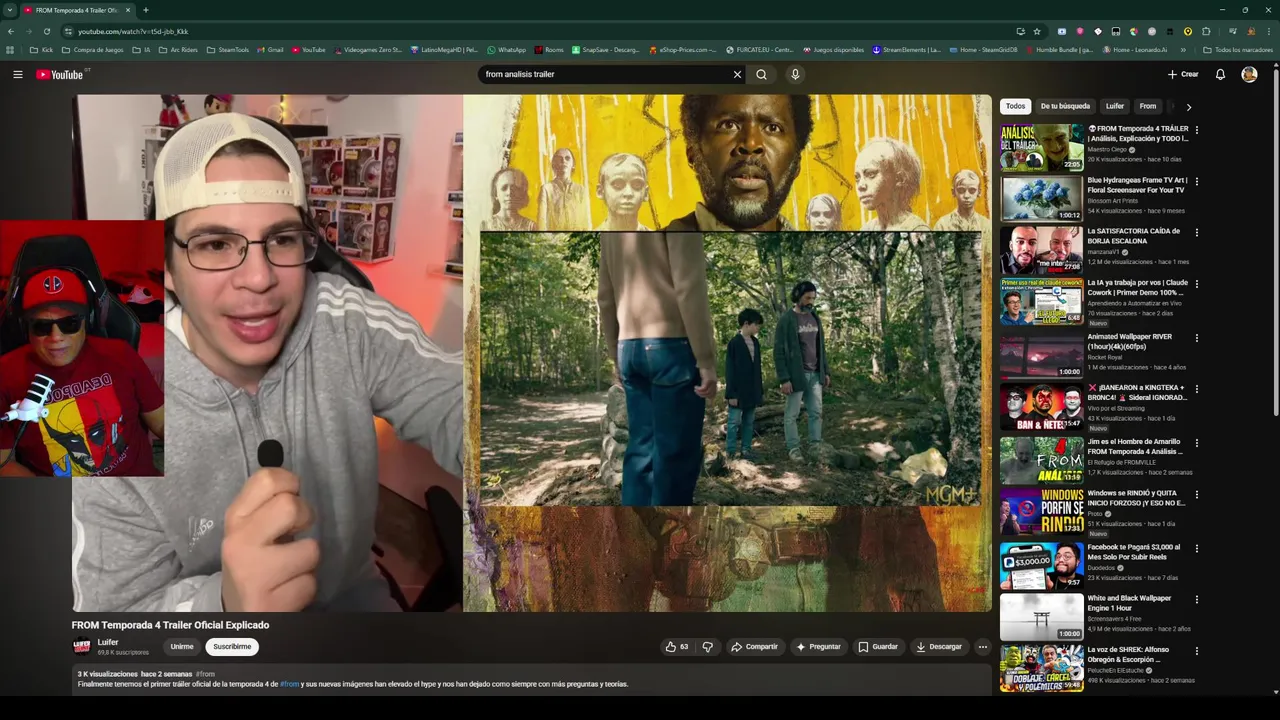Focus the YouTube search input field
Viewport: 1280px width, 720px height.
tap(606, 74)
